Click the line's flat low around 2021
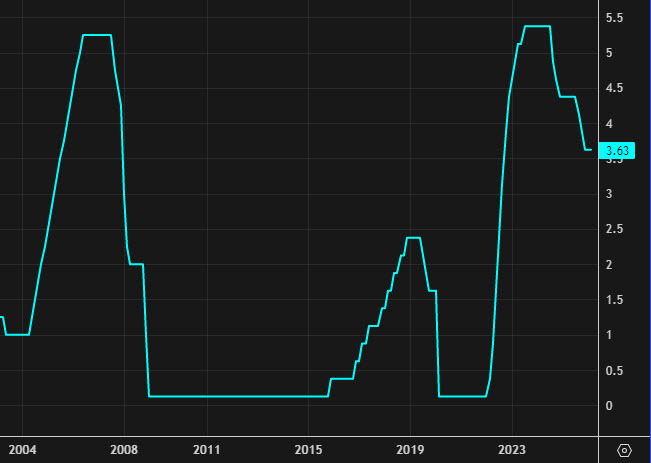Viewport: 651px width, 463px height. point(462,397)
